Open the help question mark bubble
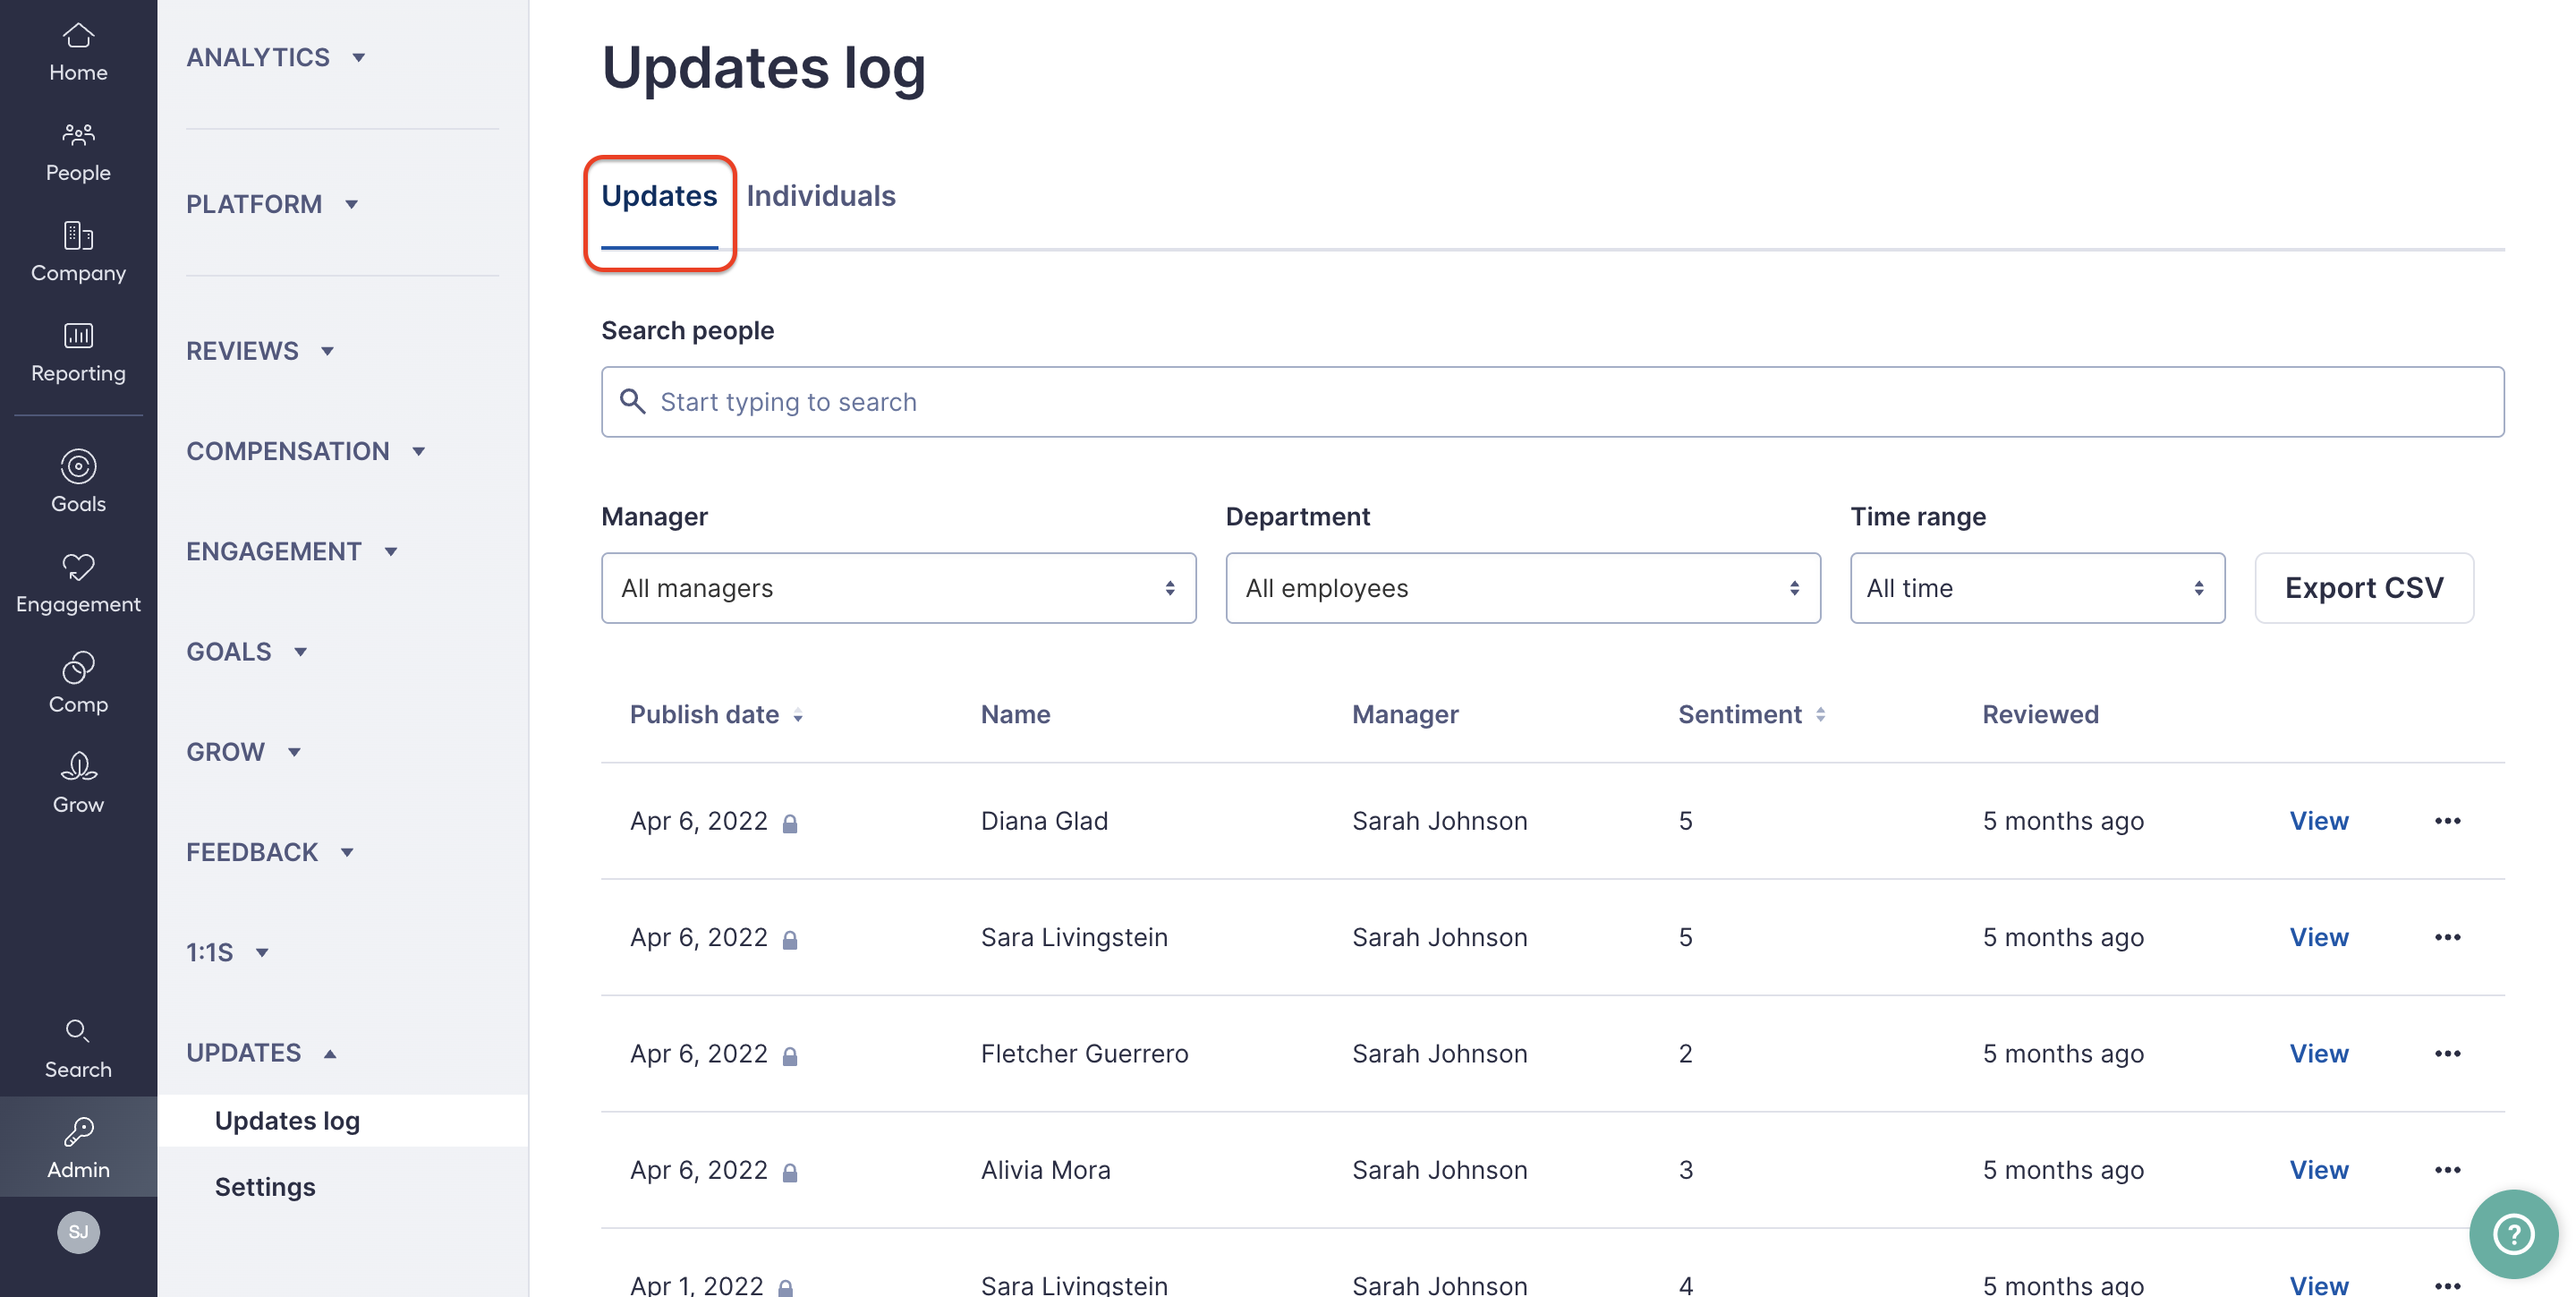The width and height of the screenshot is (2576, 1297). 2513,1234
